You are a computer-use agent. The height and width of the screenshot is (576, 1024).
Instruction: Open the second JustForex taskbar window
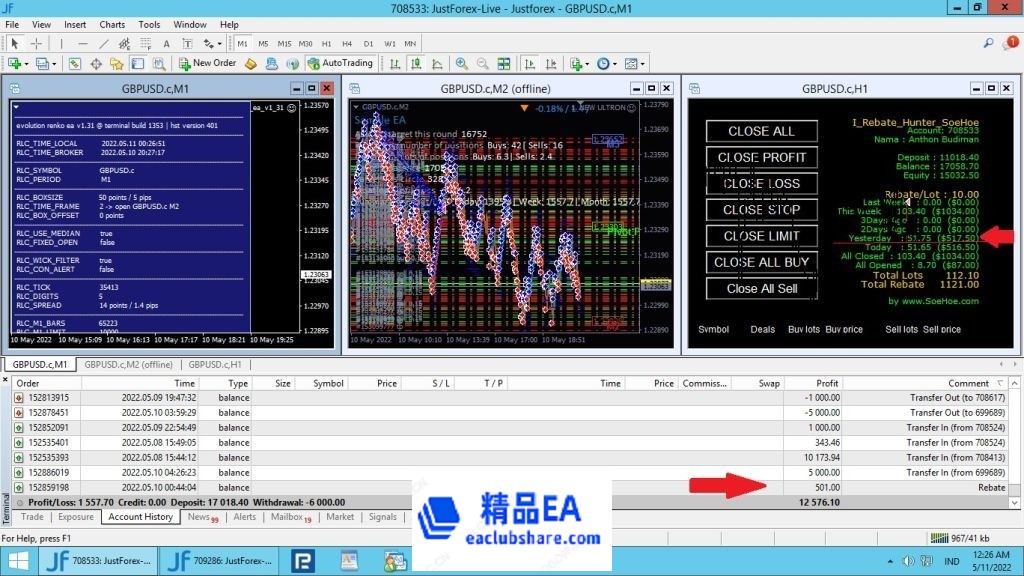pos(219,561)
